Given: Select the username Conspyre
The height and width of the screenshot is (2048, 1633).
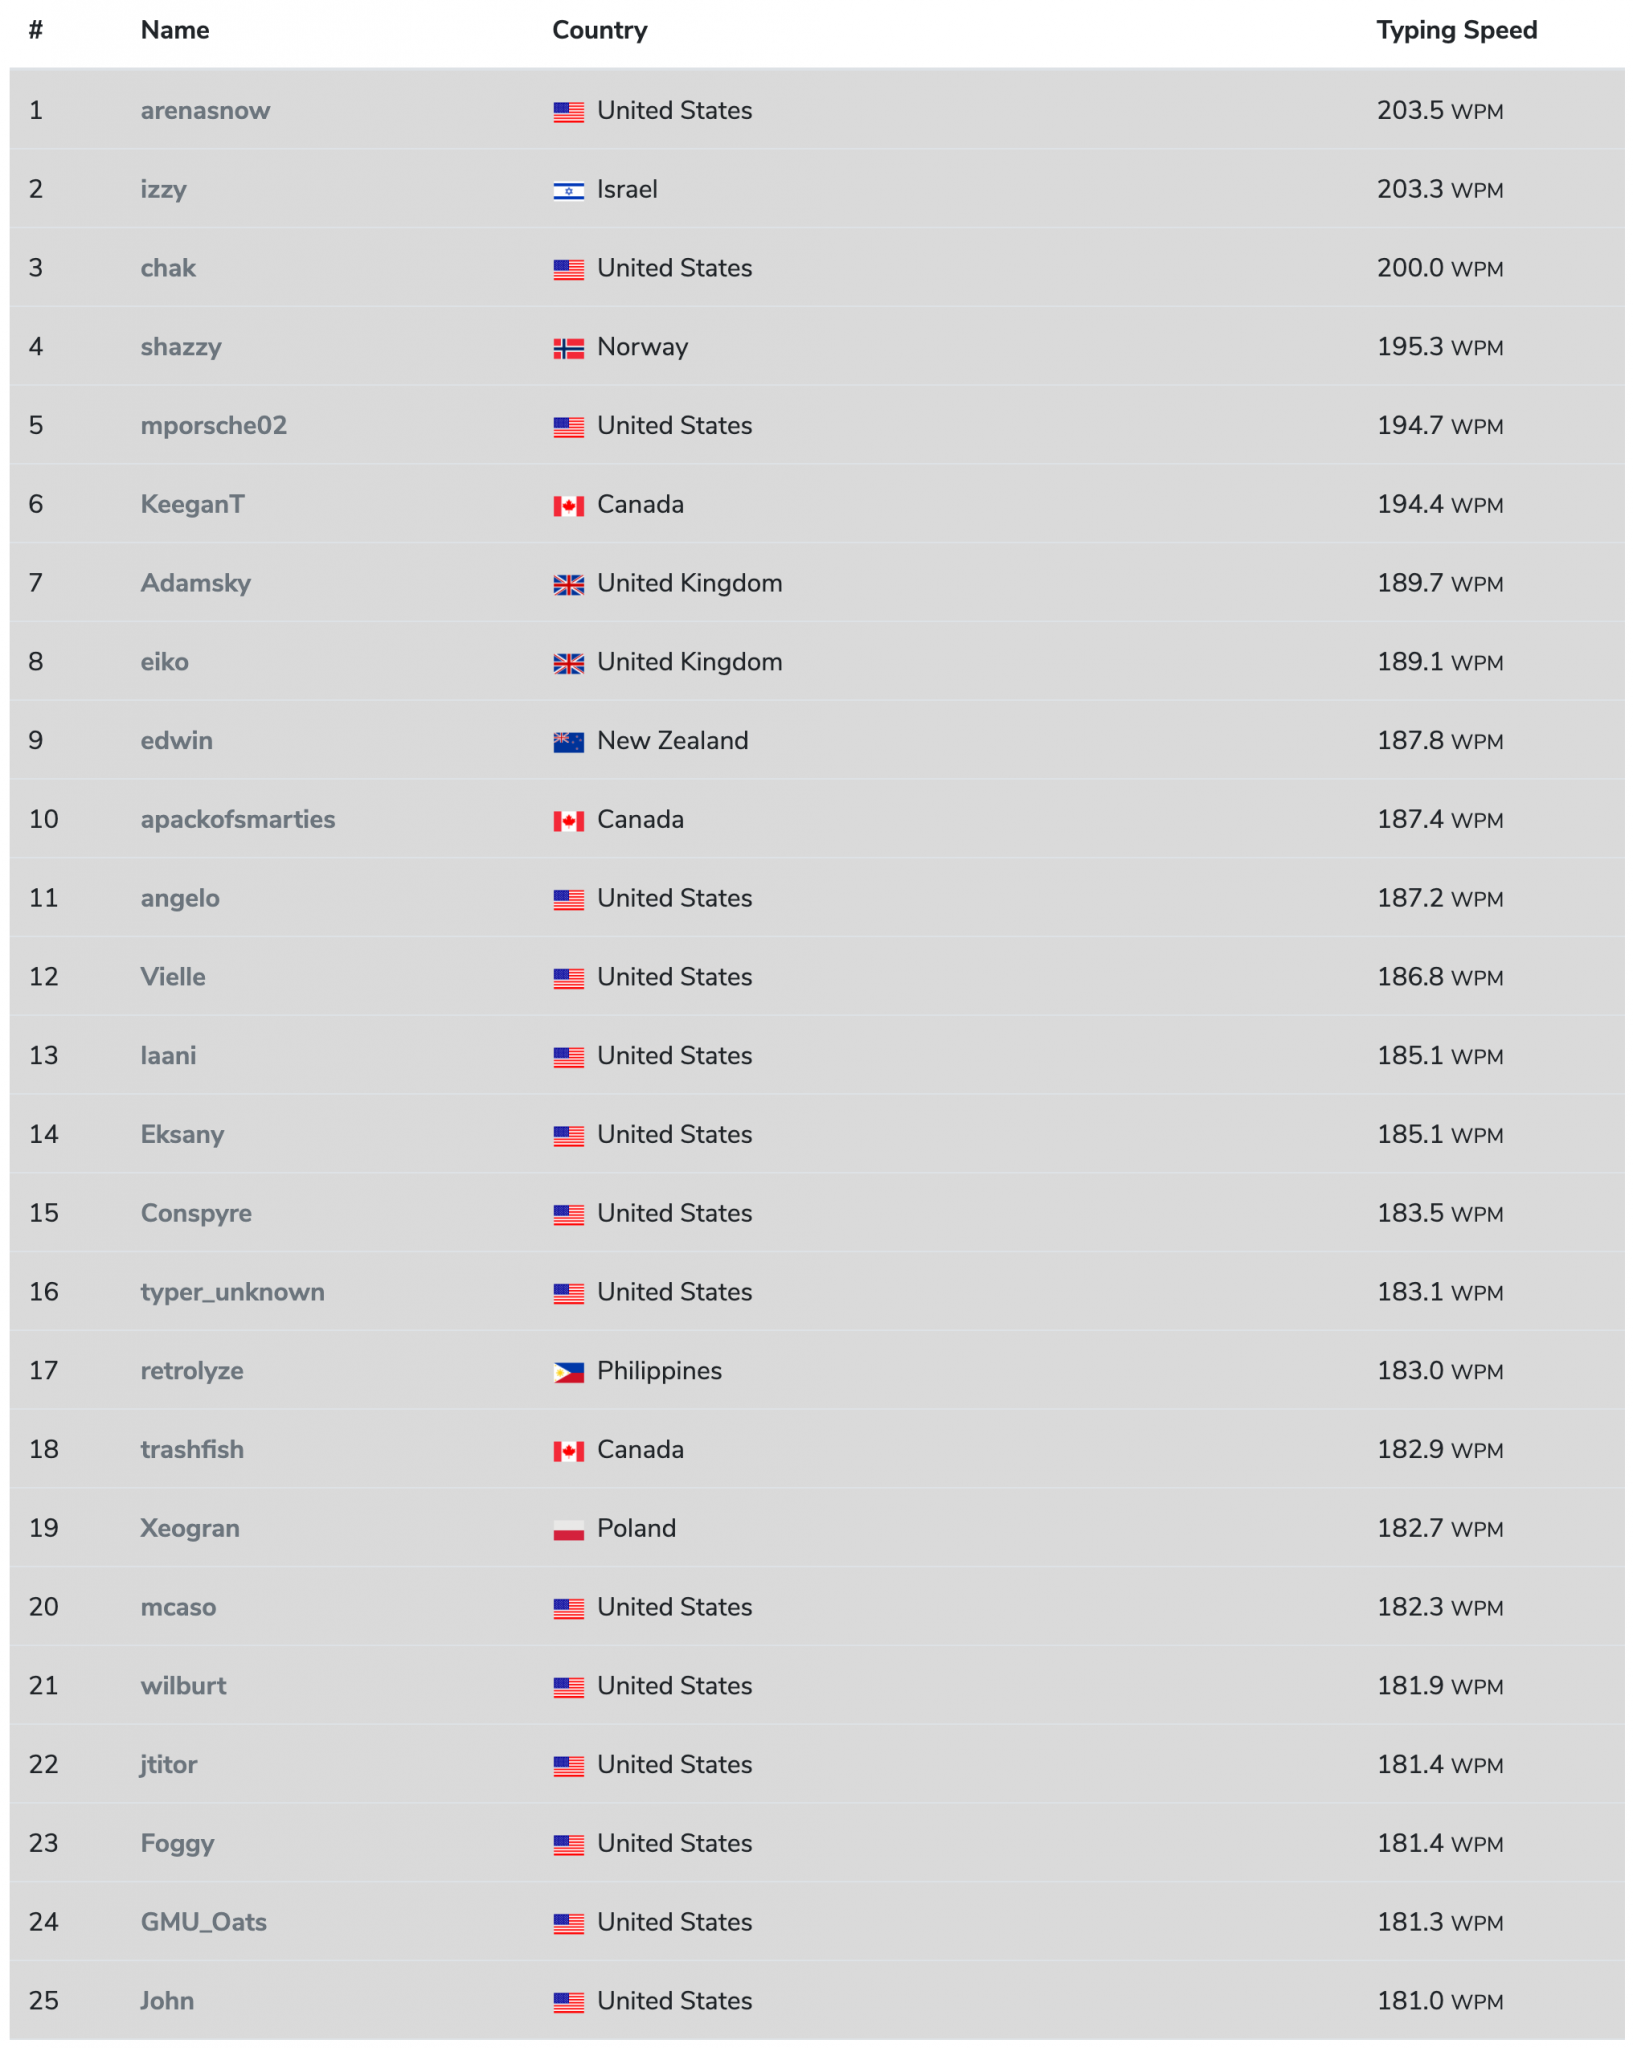Looking at the screenshot, I should click(x=196, y=1213).
